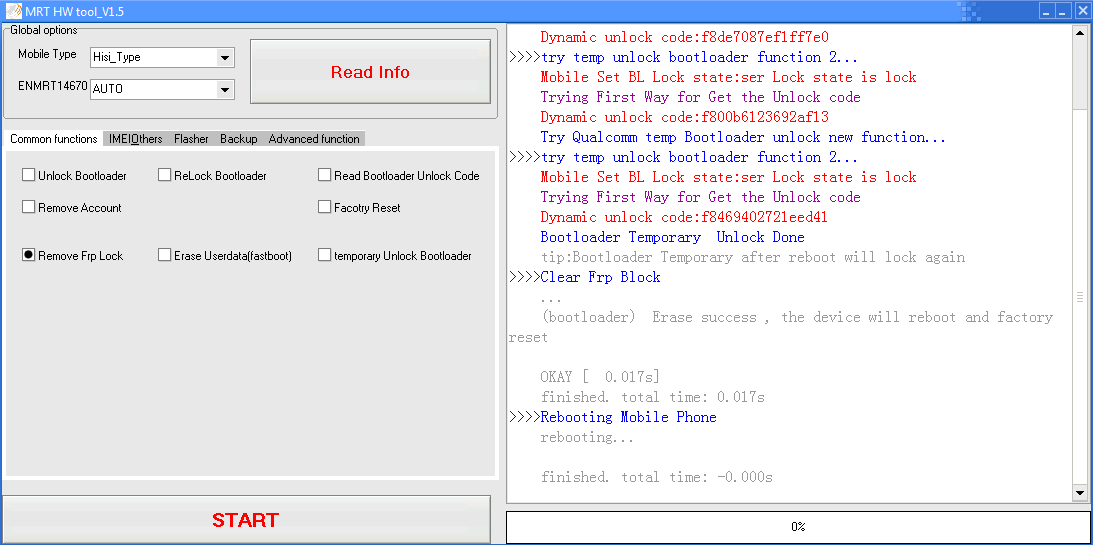
Task: Click 'Dynamic unlock code:f8de7087ef1ff7e0' log line
Action: click(684, 37)
